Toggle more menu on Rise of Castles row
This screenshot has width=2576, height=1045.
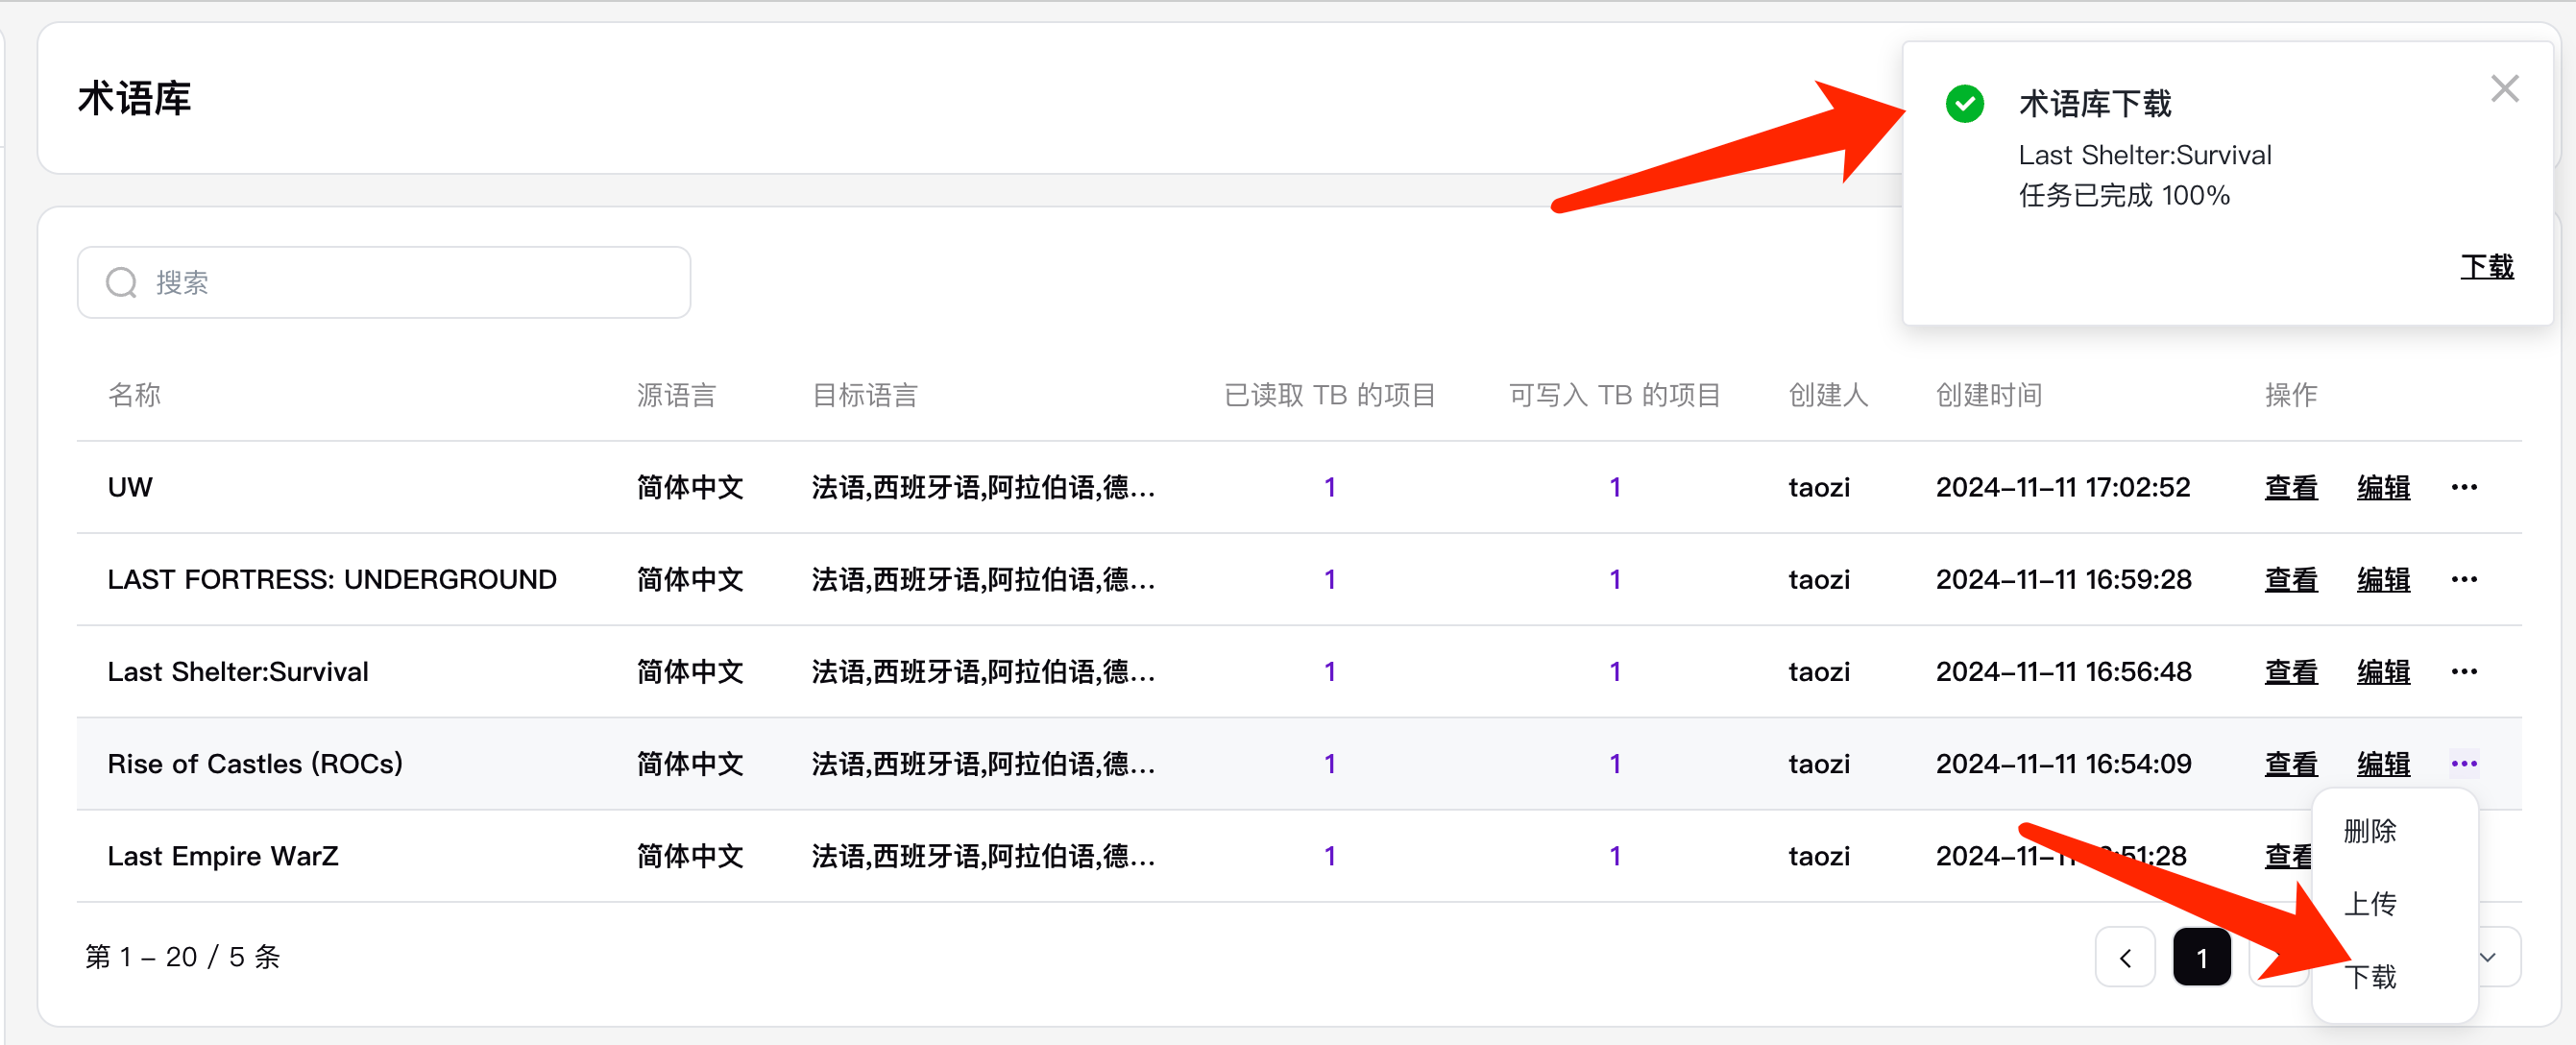(x=2464, y=764)
